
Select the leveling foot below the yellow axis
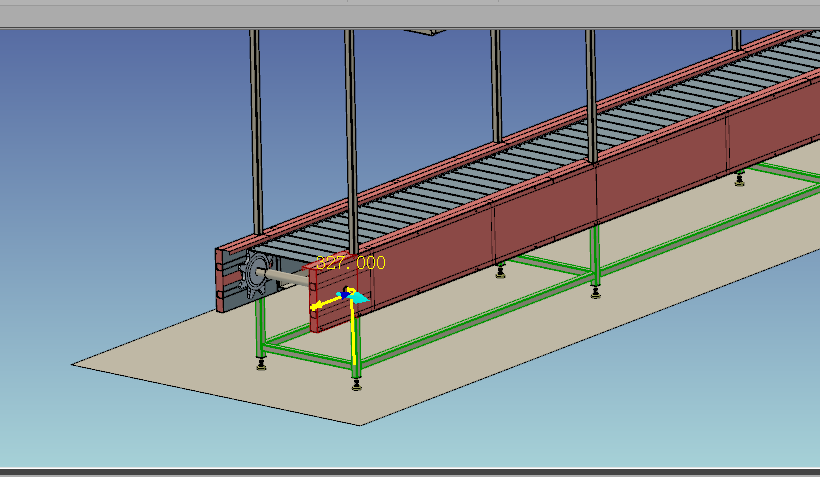[357, 385]
